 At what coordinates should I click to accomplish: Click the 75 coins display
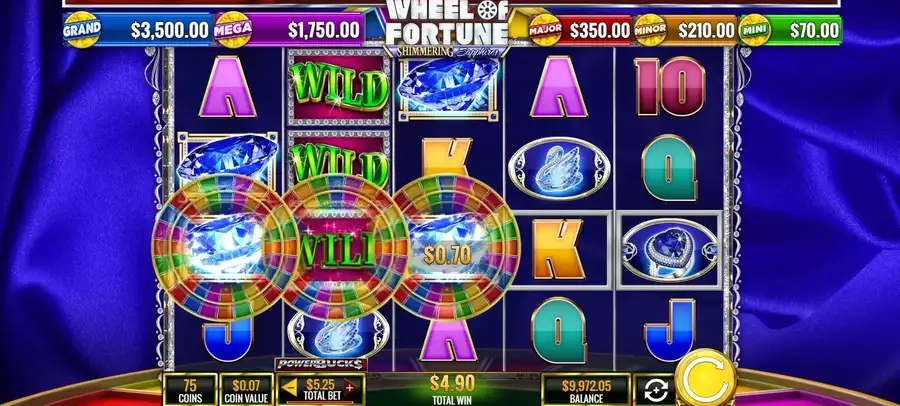191,389
